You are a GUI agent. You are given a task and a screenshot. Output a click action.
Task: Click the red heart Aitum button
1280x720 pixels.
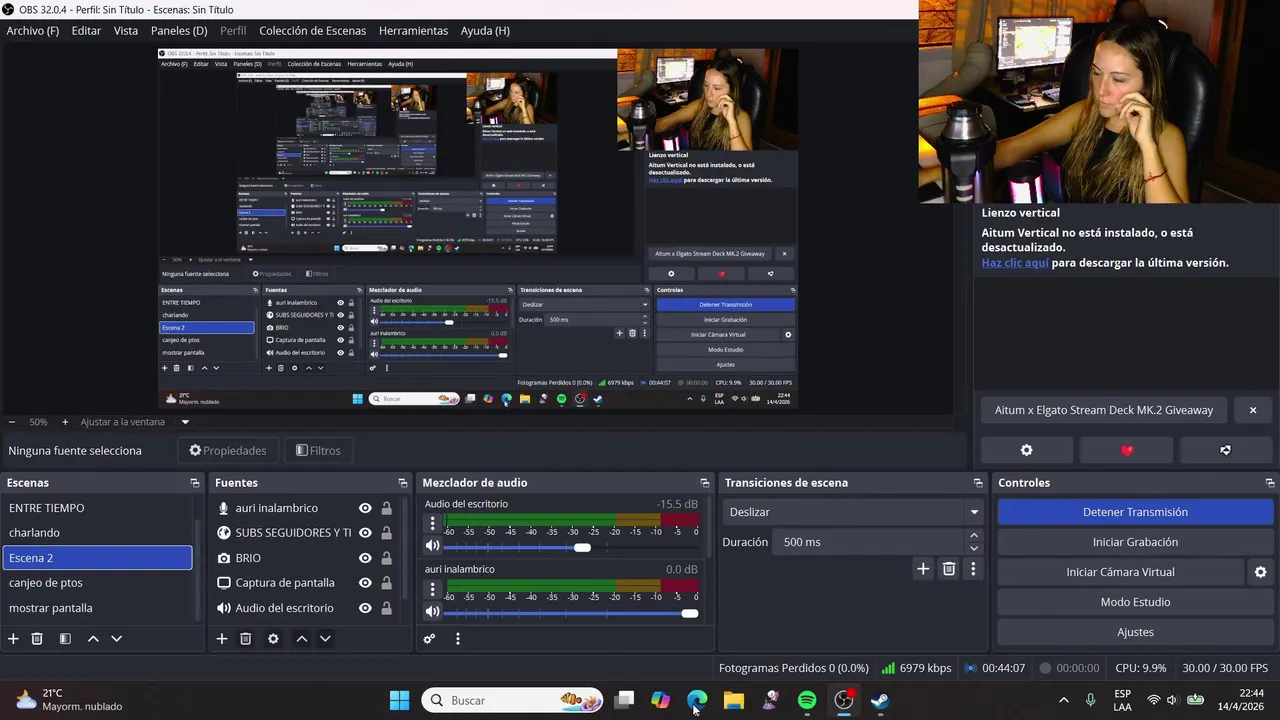pyautogui.click(x=1127, y=450)
